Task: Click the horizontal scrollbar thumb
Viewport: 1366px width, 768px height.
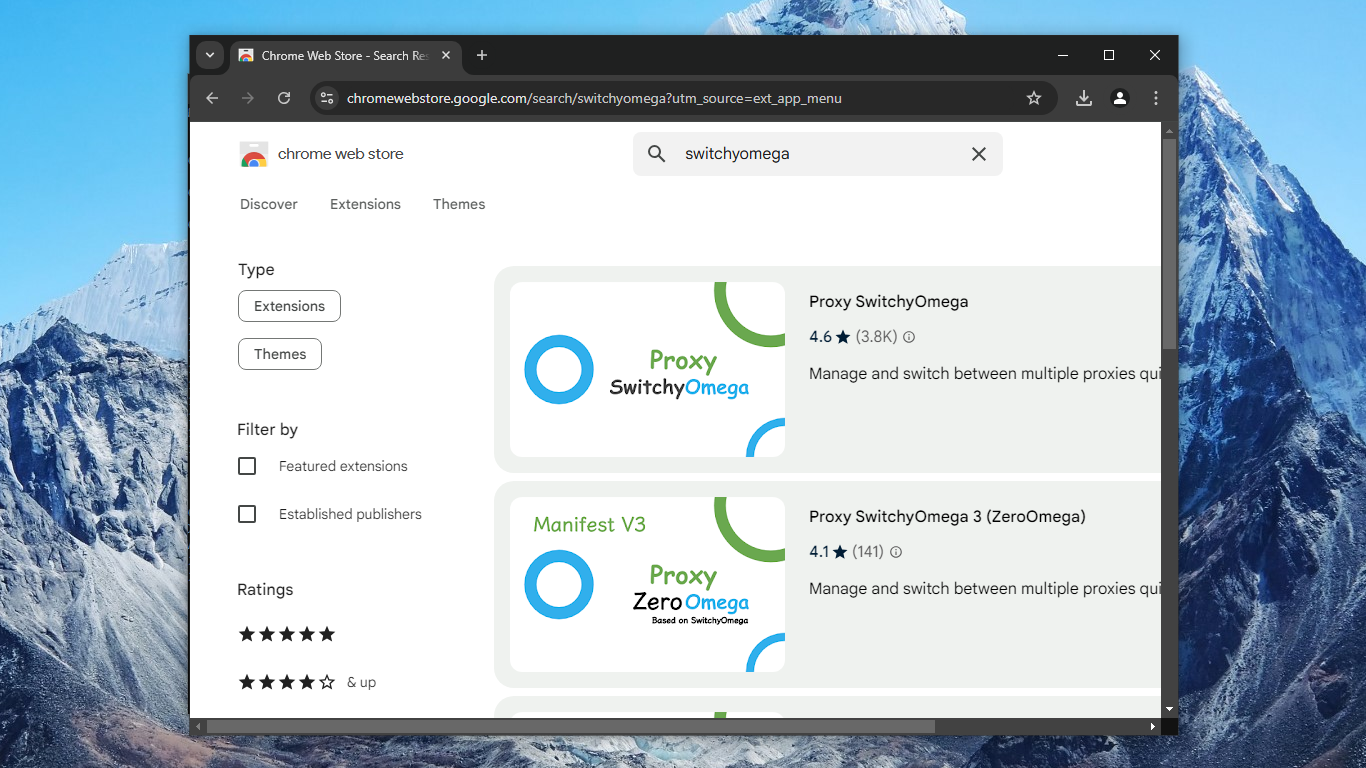Action: pos(570,726)
